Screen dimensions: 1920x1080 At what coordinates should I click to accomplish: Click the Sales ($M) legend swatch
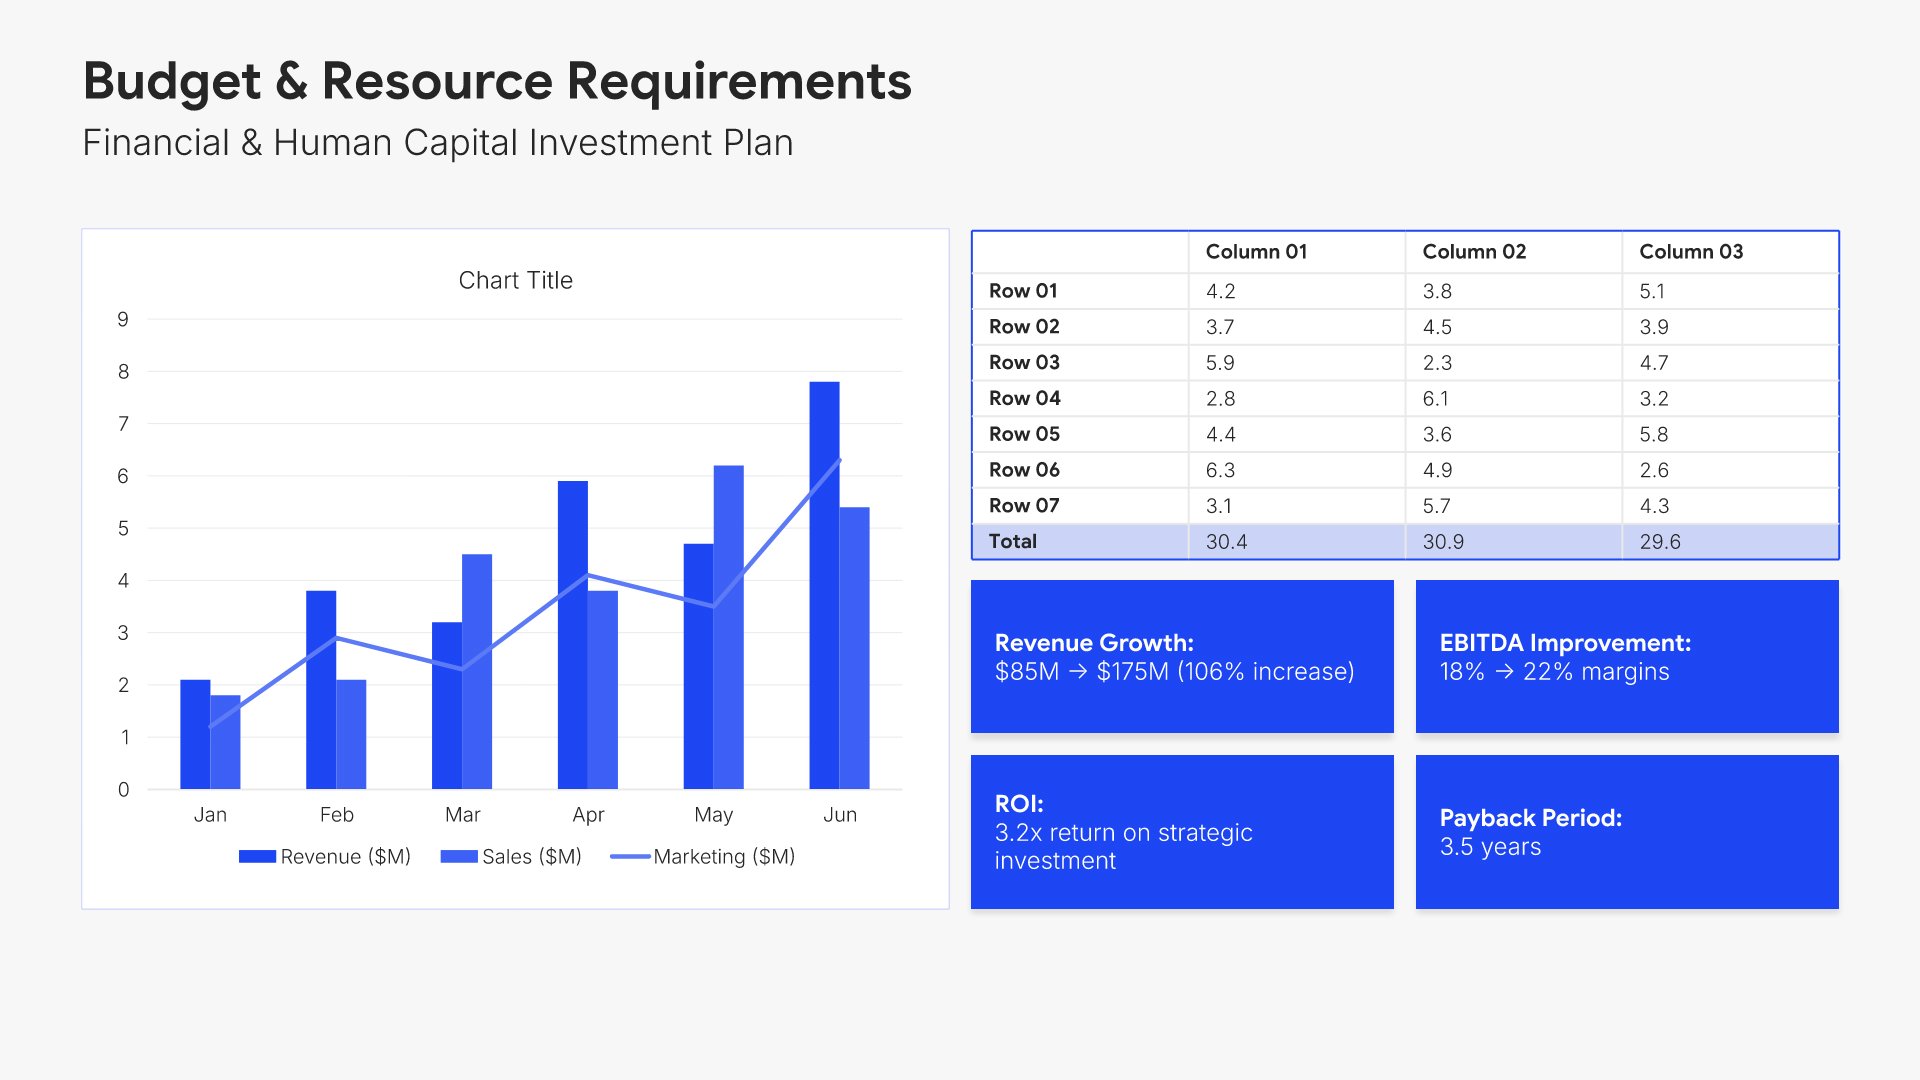point(459,857)
